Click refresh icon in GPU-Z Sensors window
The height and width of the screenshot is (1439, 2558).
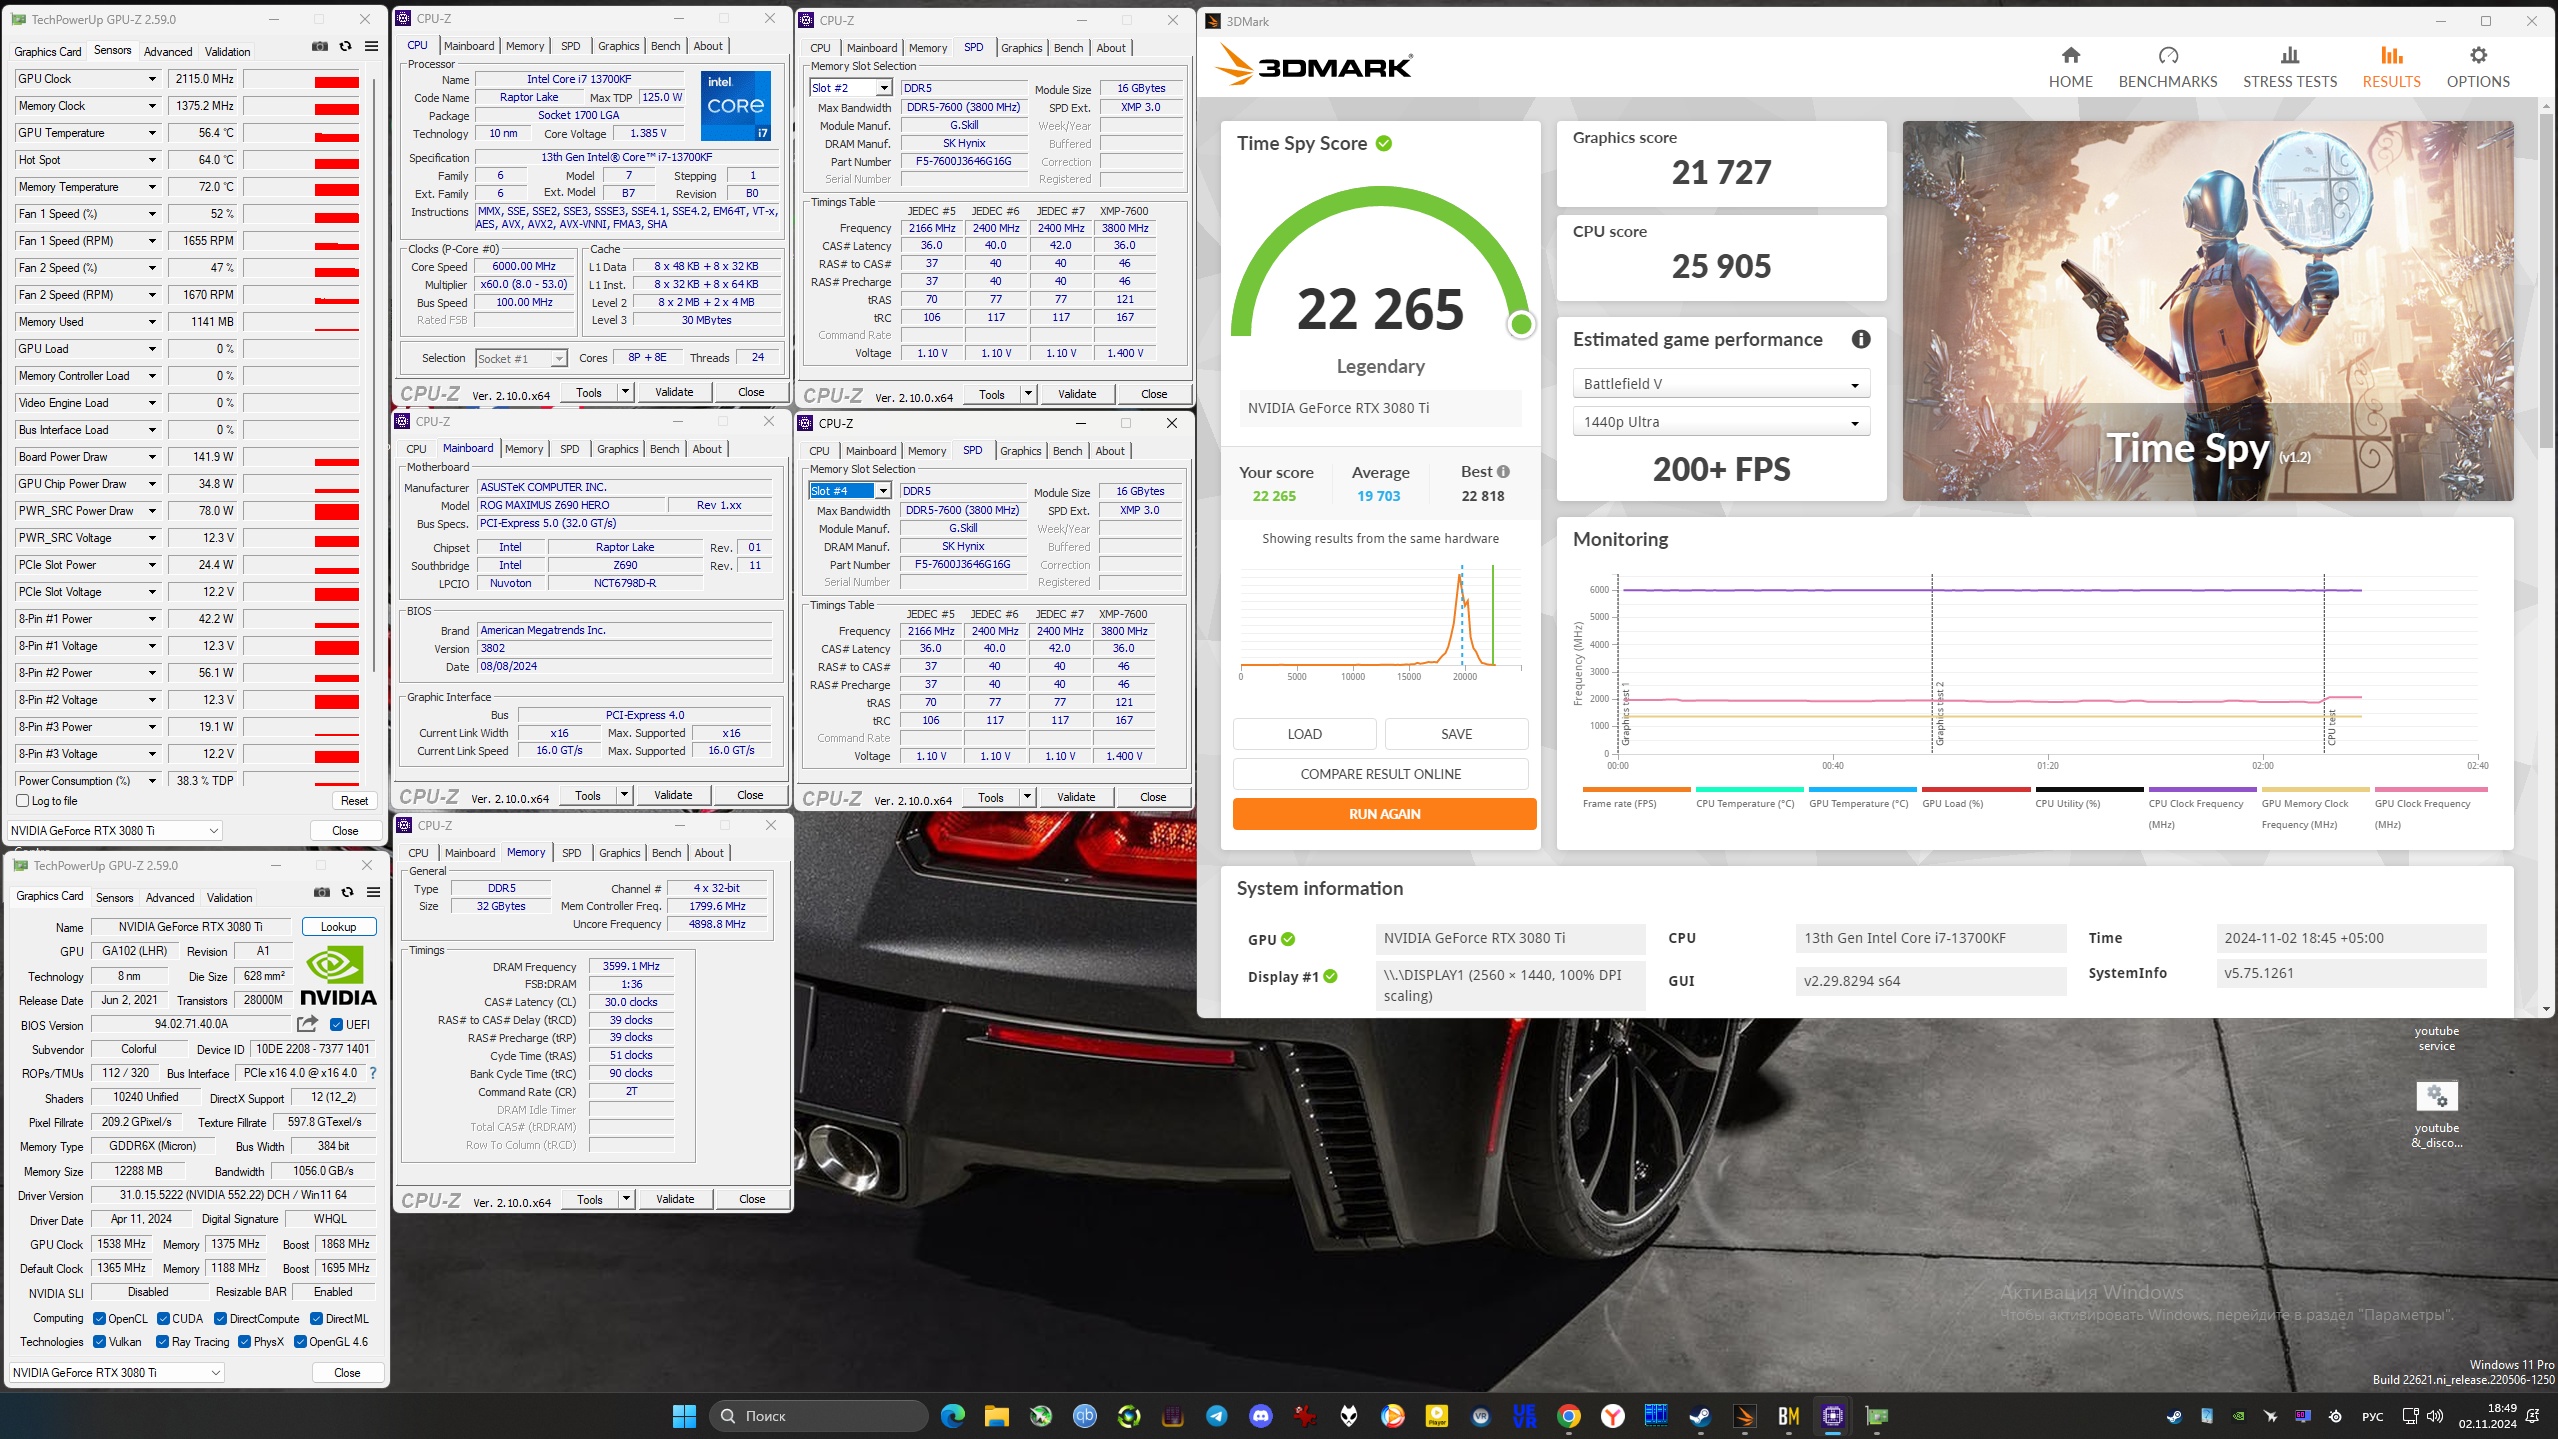346,47
